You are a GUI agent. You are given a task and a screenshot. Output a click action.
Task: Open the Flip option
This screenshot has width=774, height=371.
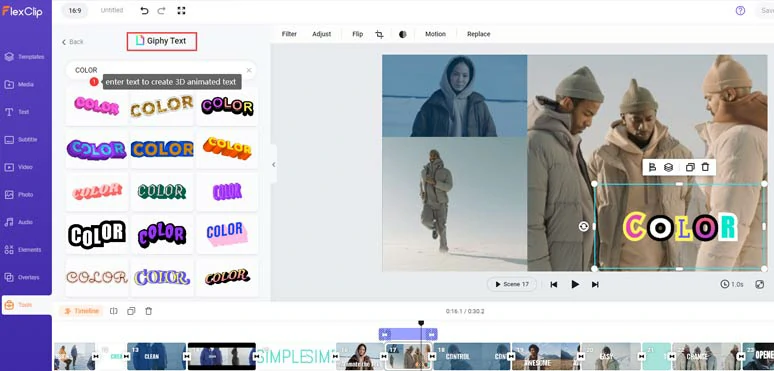coord(358,34)
